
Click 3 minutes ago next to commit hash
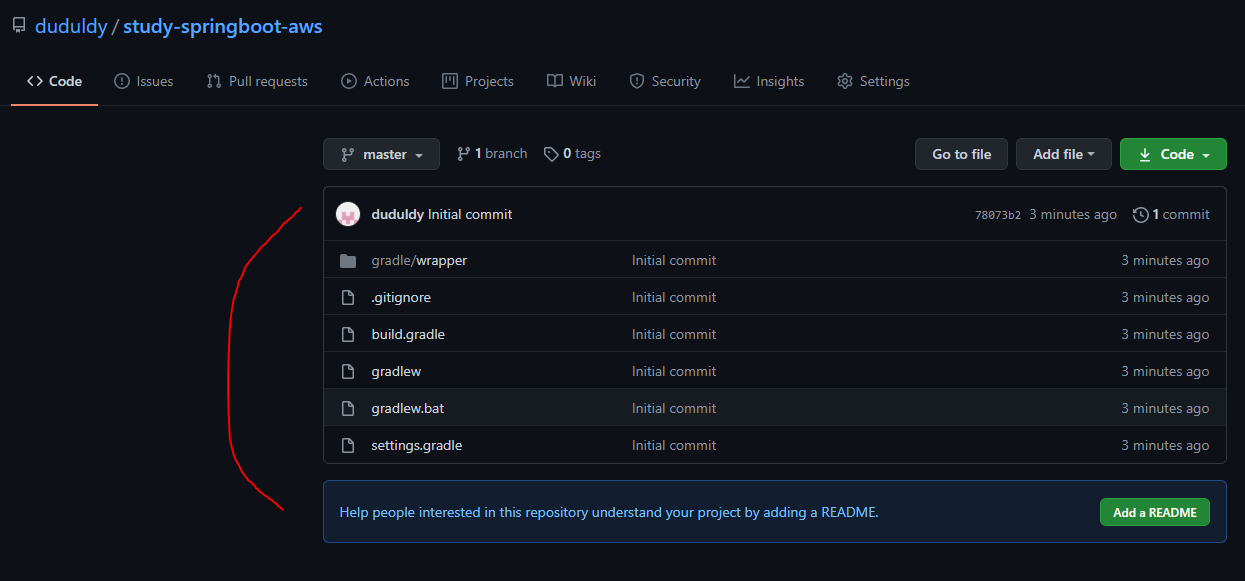point(1073,214)
